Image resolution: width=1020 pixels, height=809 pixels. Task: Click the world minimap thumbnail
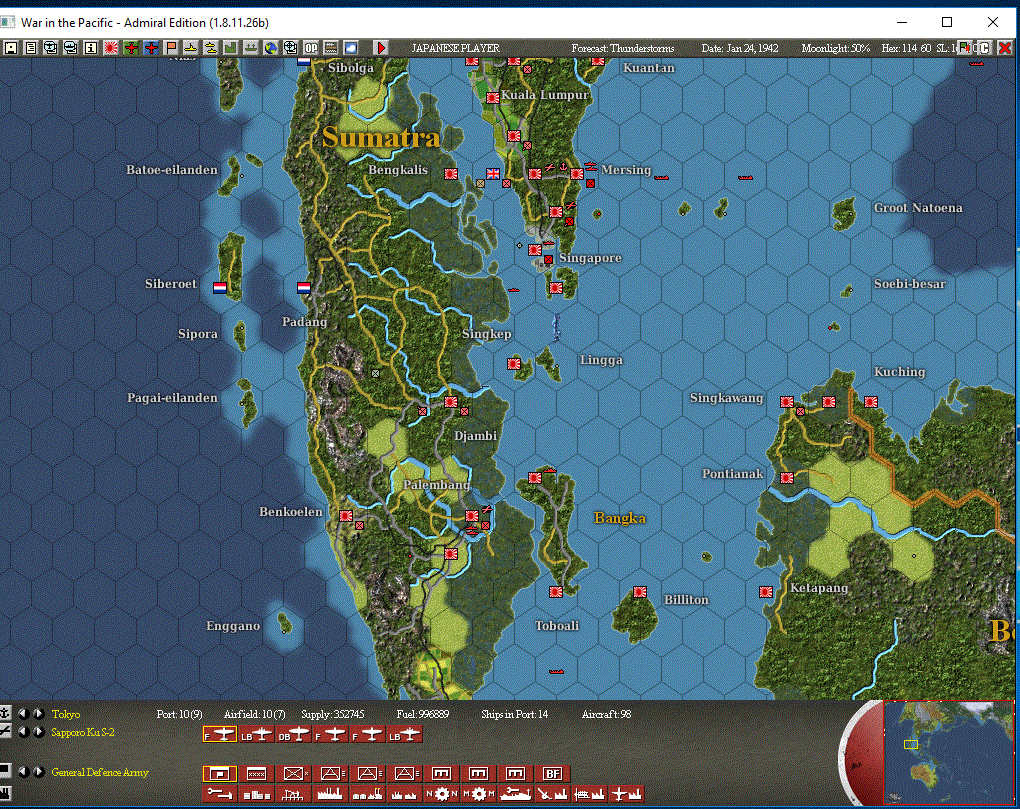click(949, 752)
